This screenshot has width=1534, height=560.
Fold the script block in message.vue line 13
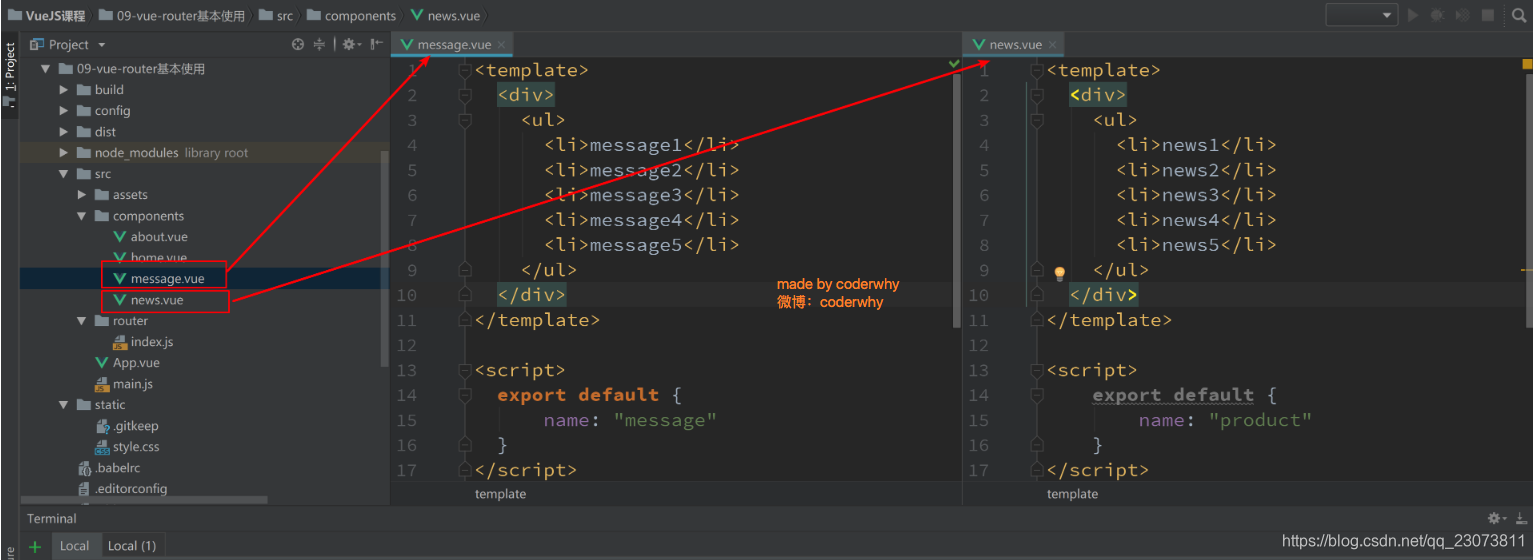coord(464,370)
